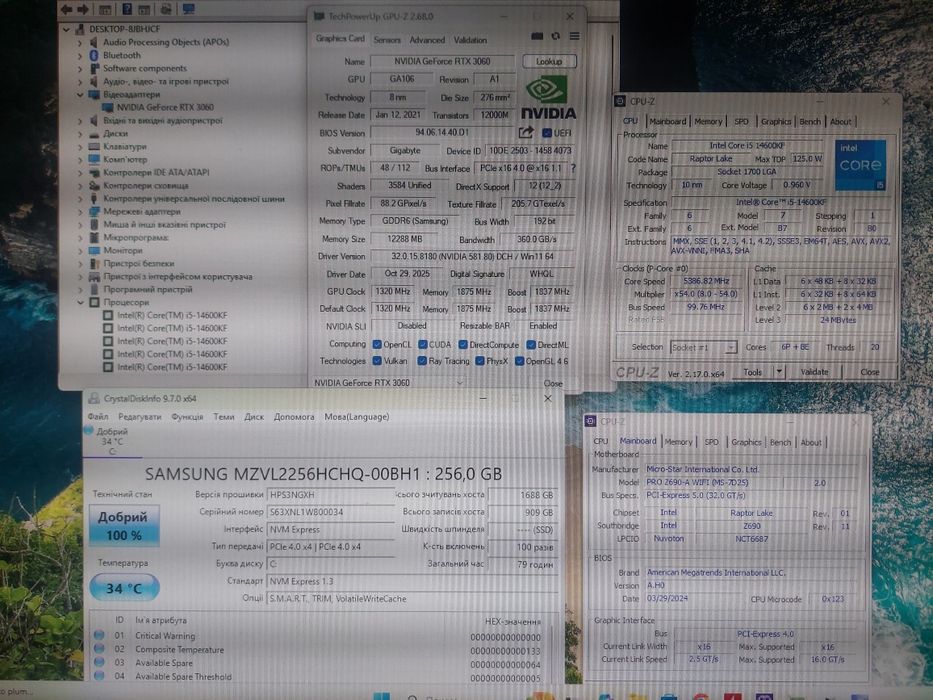Click the question mark beside Bus Interface
This screenshot has height=700, width=933.
click(573, 168)
